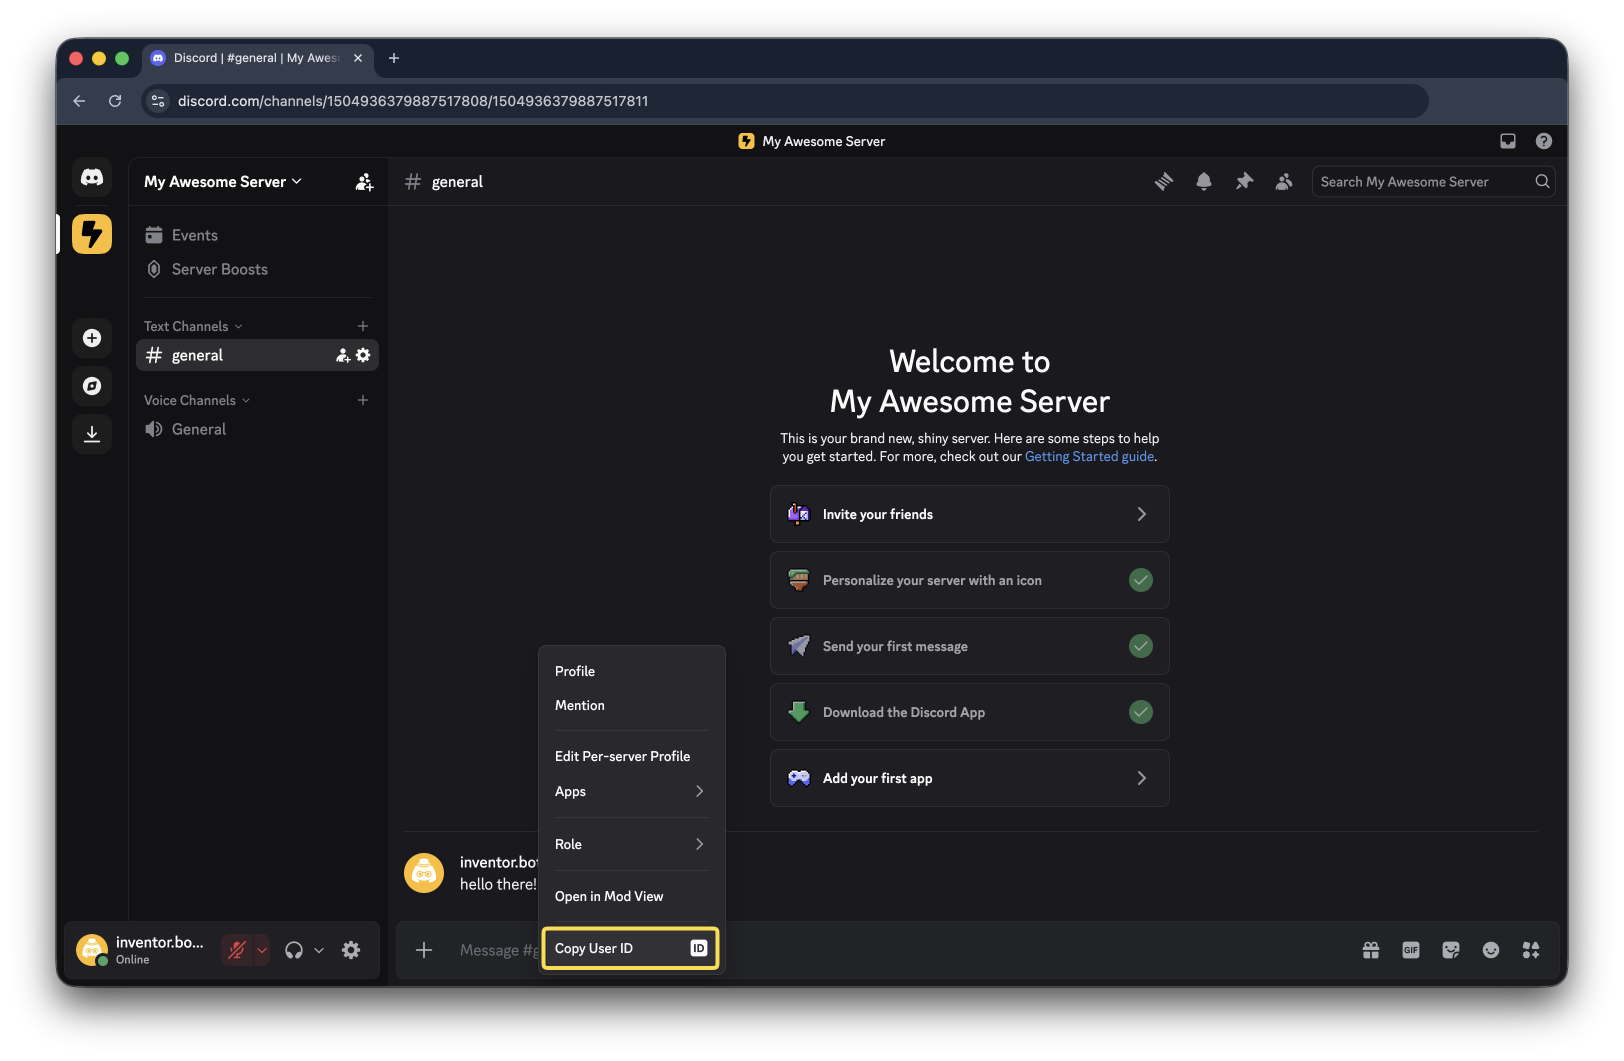This screenshot has width=1624, height=1061.
Task: Open the Apps launcher icon
Action: [x=1531, y=950]
